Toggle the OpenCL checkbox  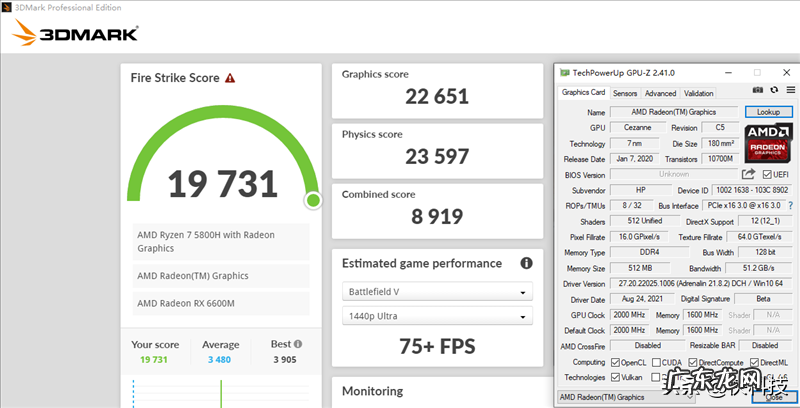pos(616,361)
